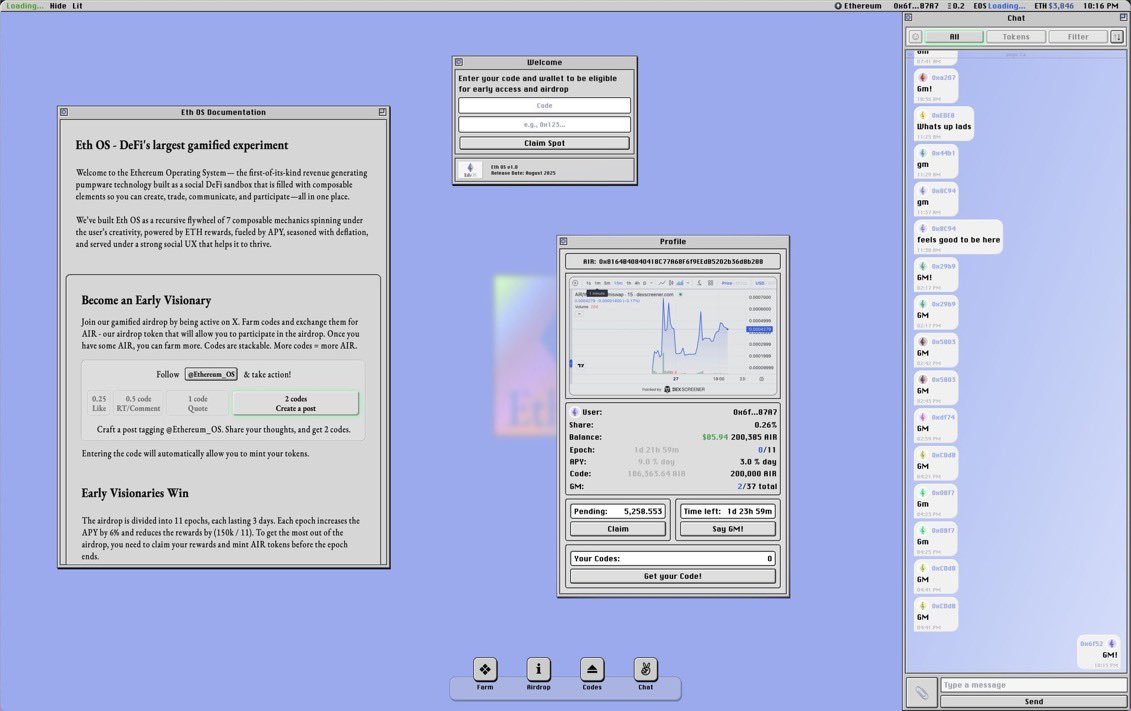This screenshot has width=1131, height=711.
Task: Collapse the Eth OS Documentation window
Action: coord(382,112)
